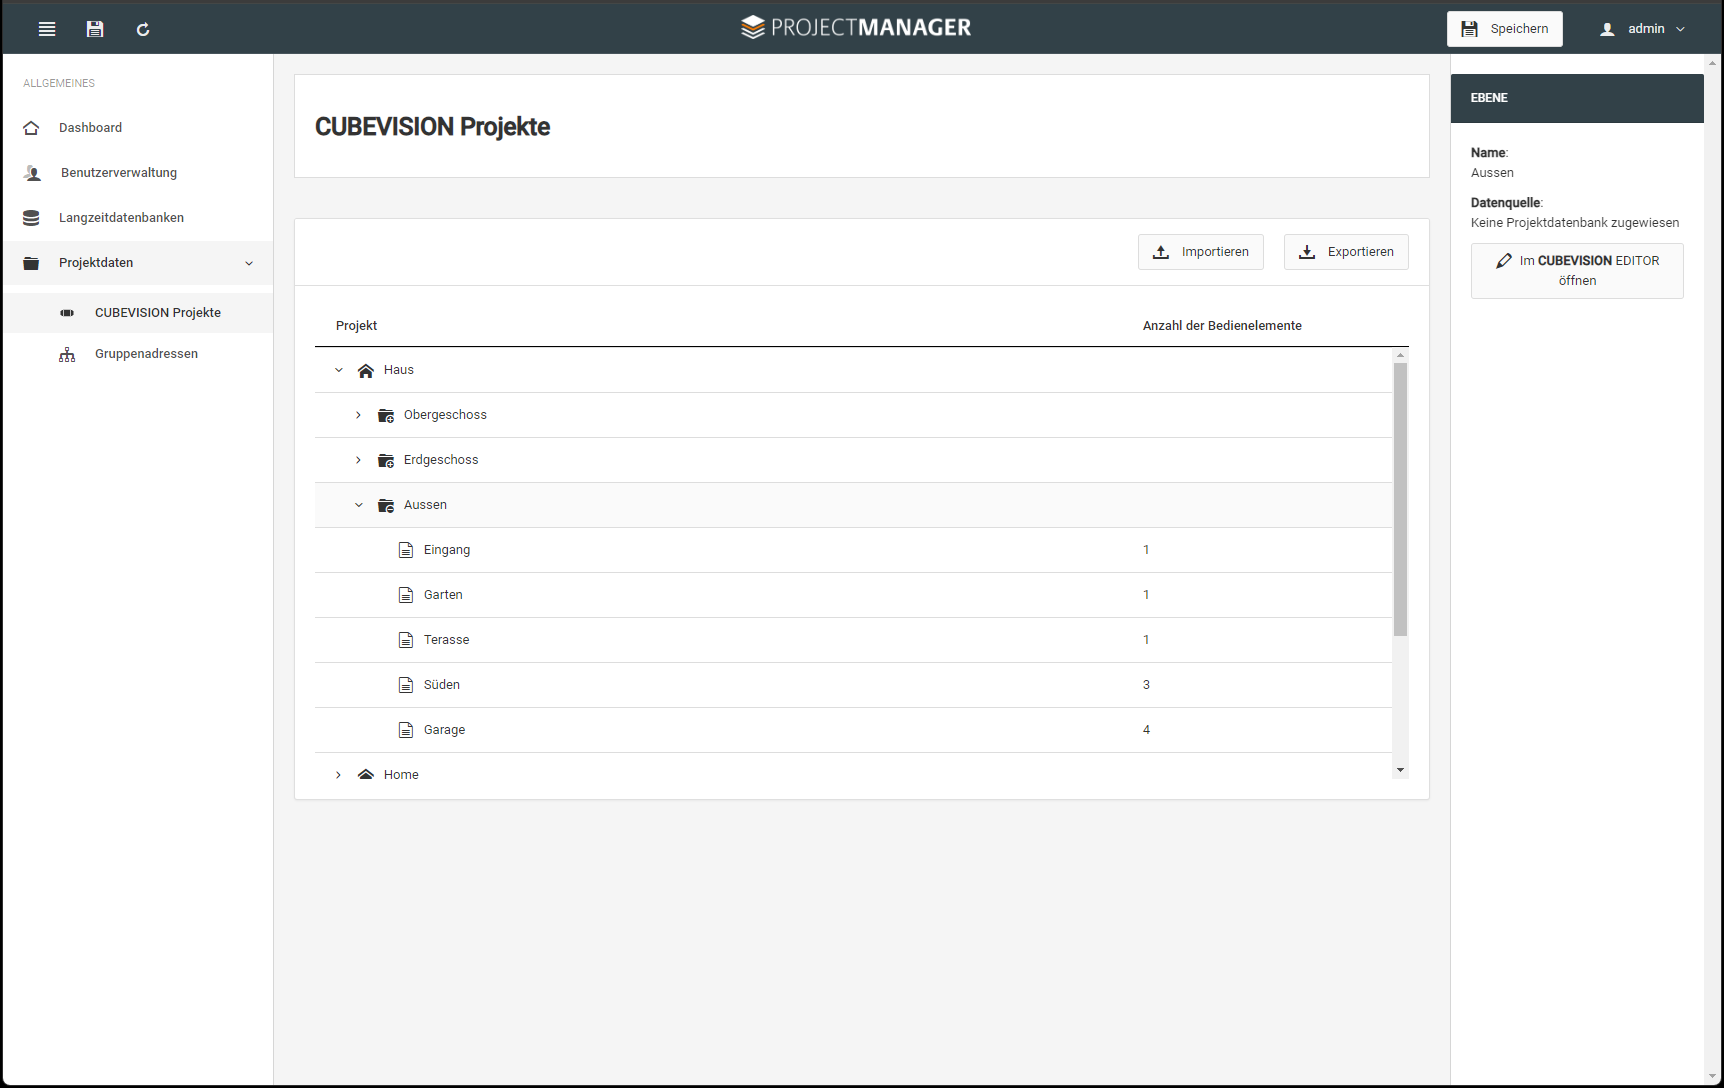1724x1088 pixels.
Task: Click the Projekt column header
Action: point(356,326)
